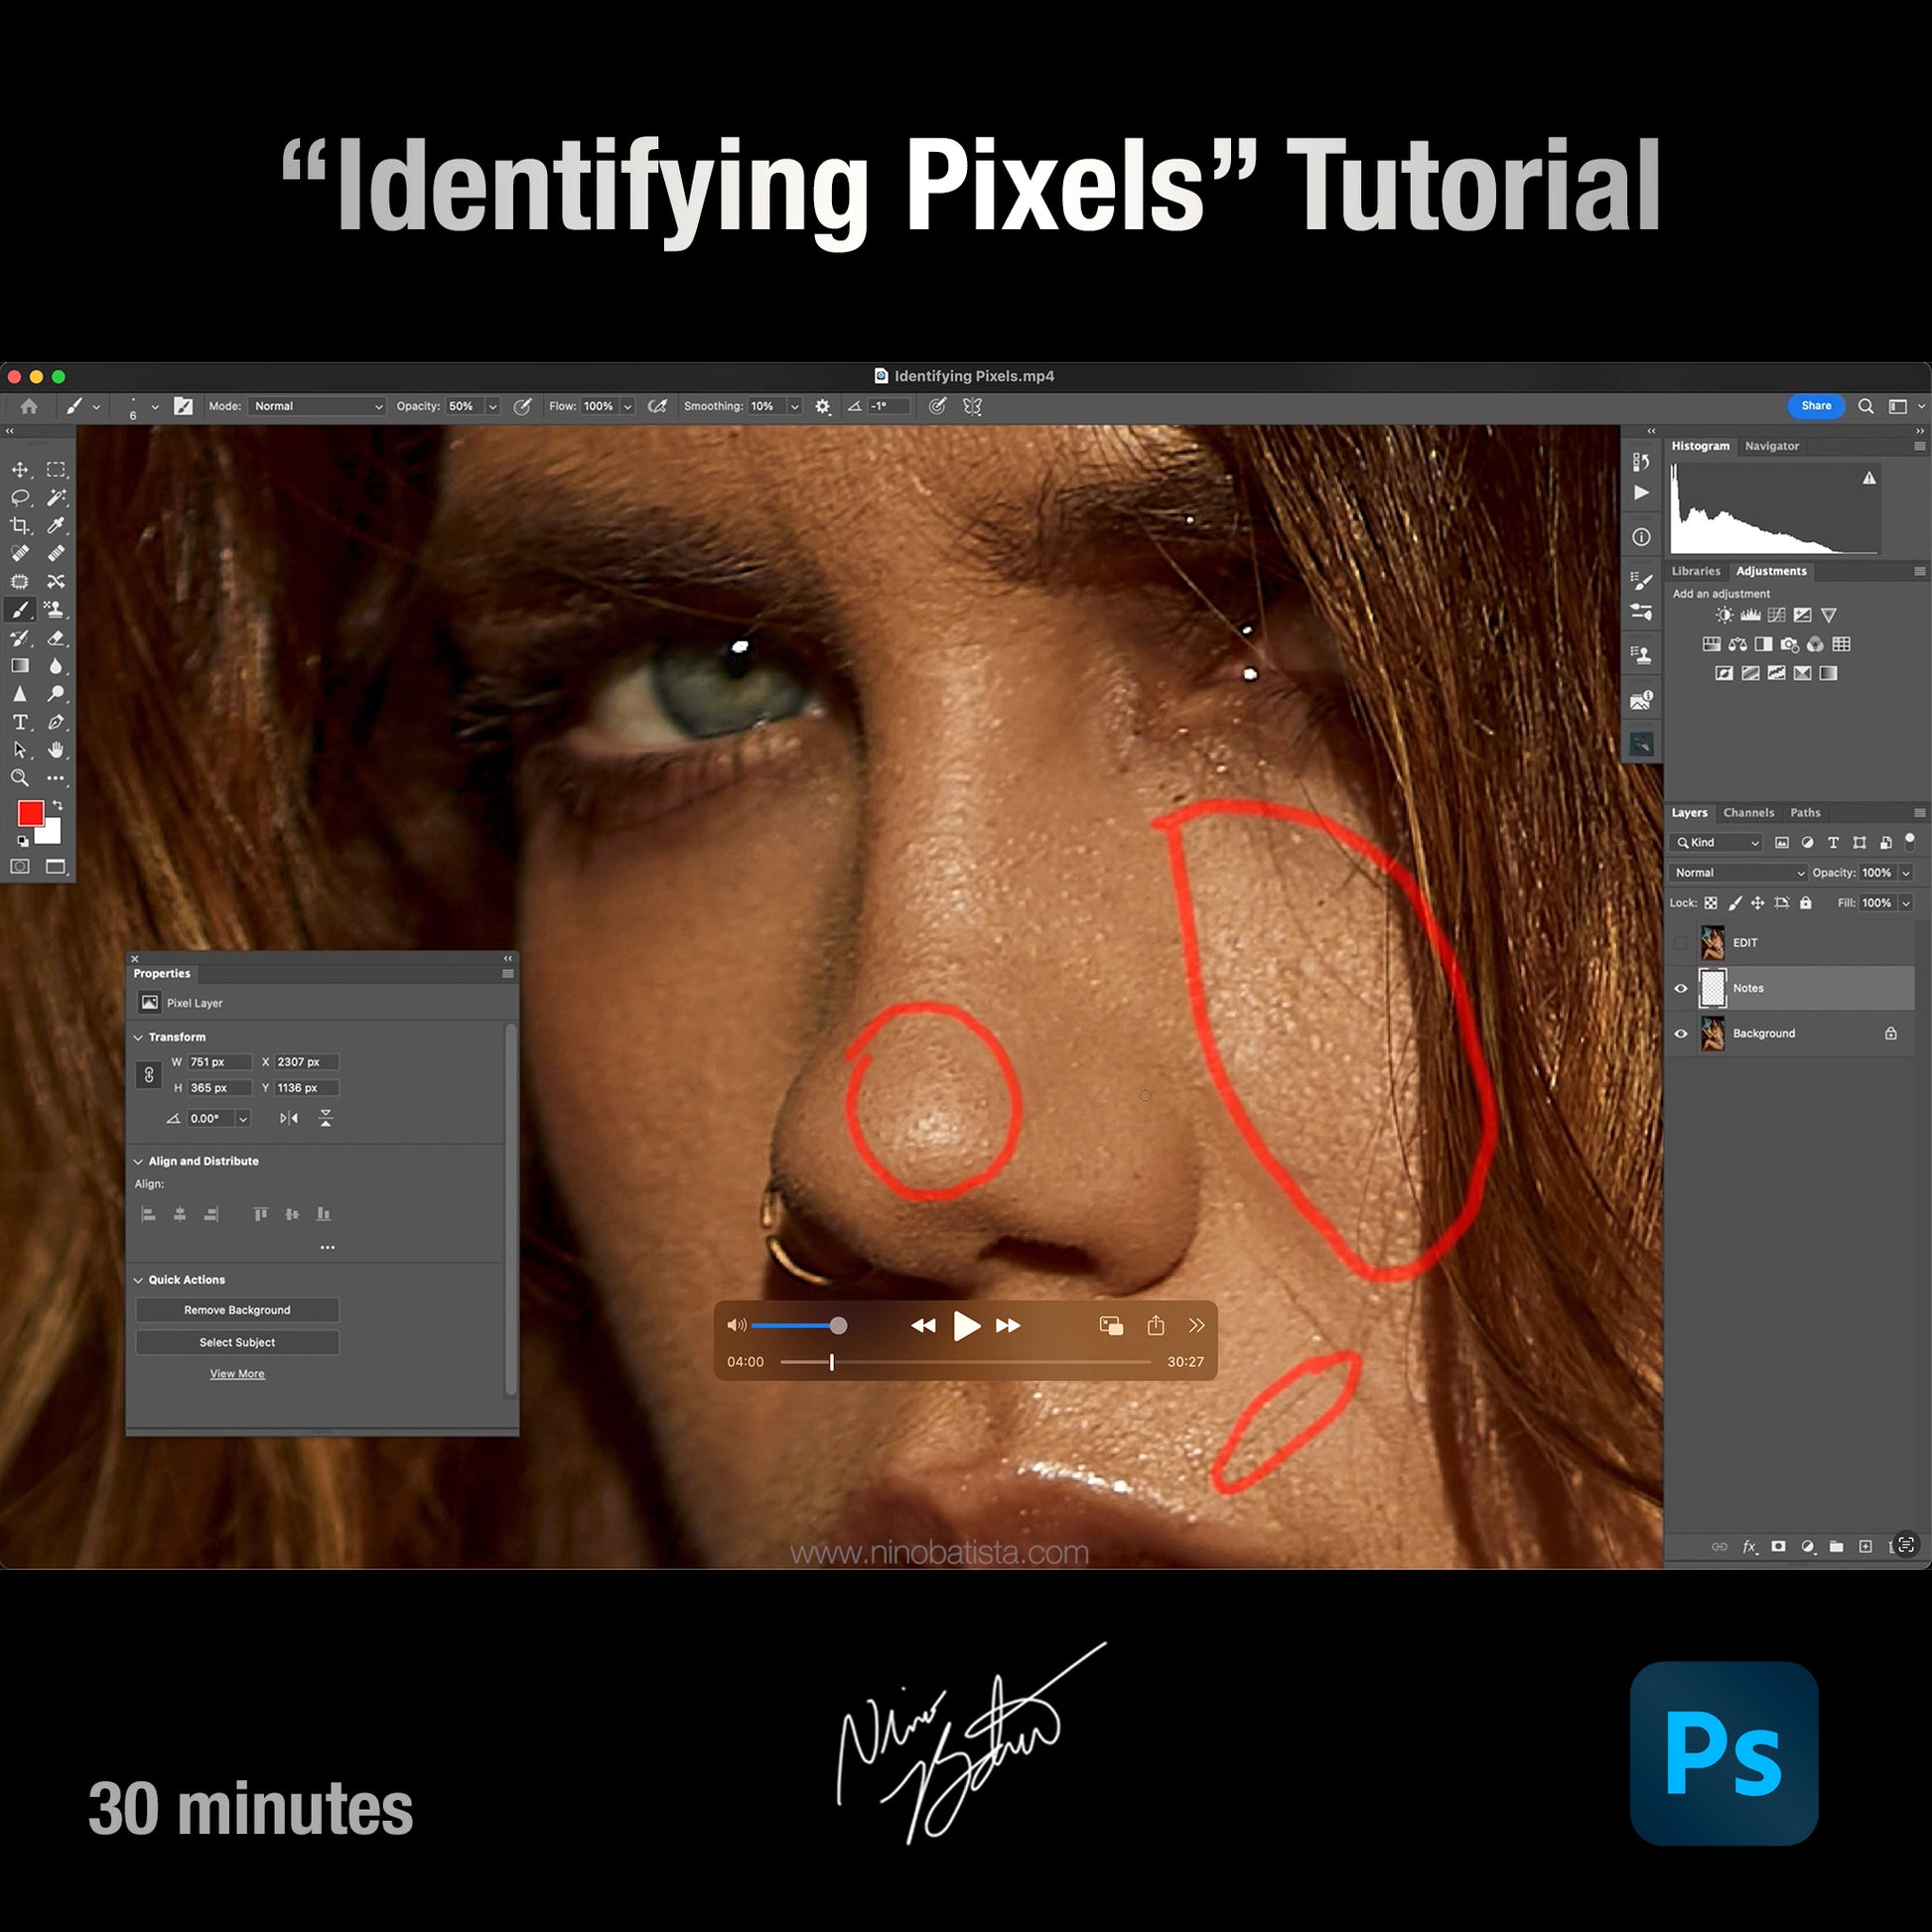
Task: Select the Move tool
Action: (20, 469)
